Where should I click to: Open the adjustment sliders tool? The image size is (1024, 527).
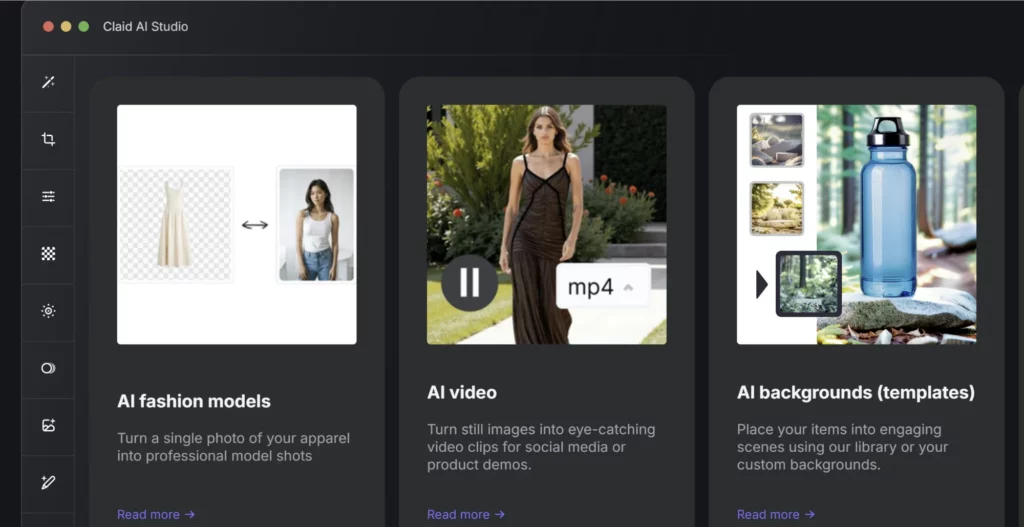coord(48,197)
